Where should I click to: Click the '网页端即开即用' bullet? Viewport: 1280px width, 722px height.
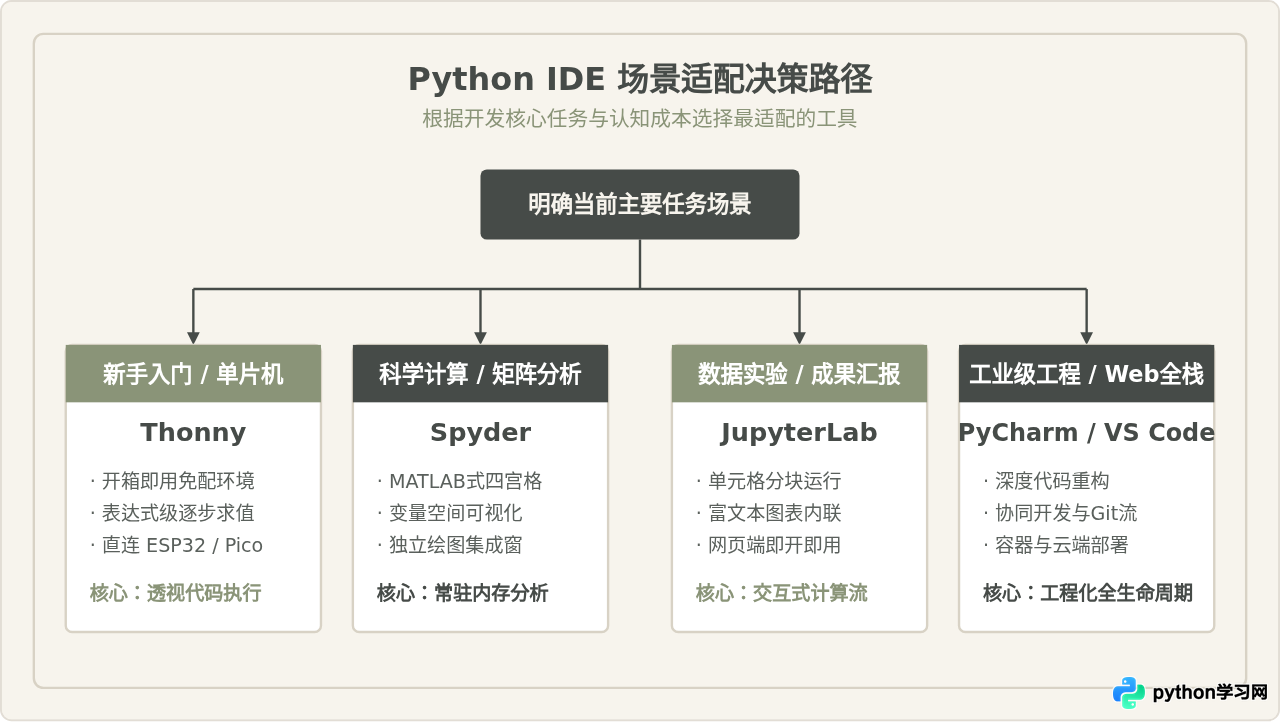pos(768,545)
